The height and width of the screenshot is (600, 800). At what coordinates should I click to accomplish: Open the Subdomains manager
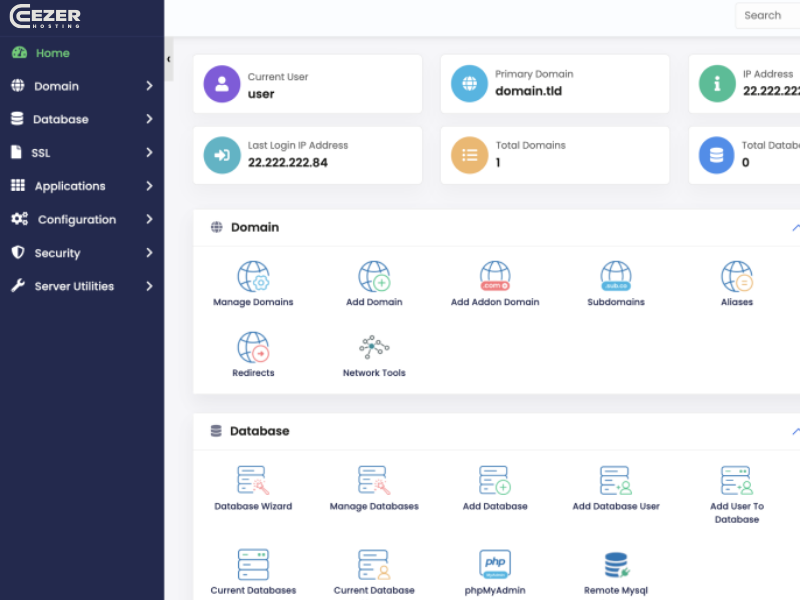pyautogui.click(x=615, y=280)
